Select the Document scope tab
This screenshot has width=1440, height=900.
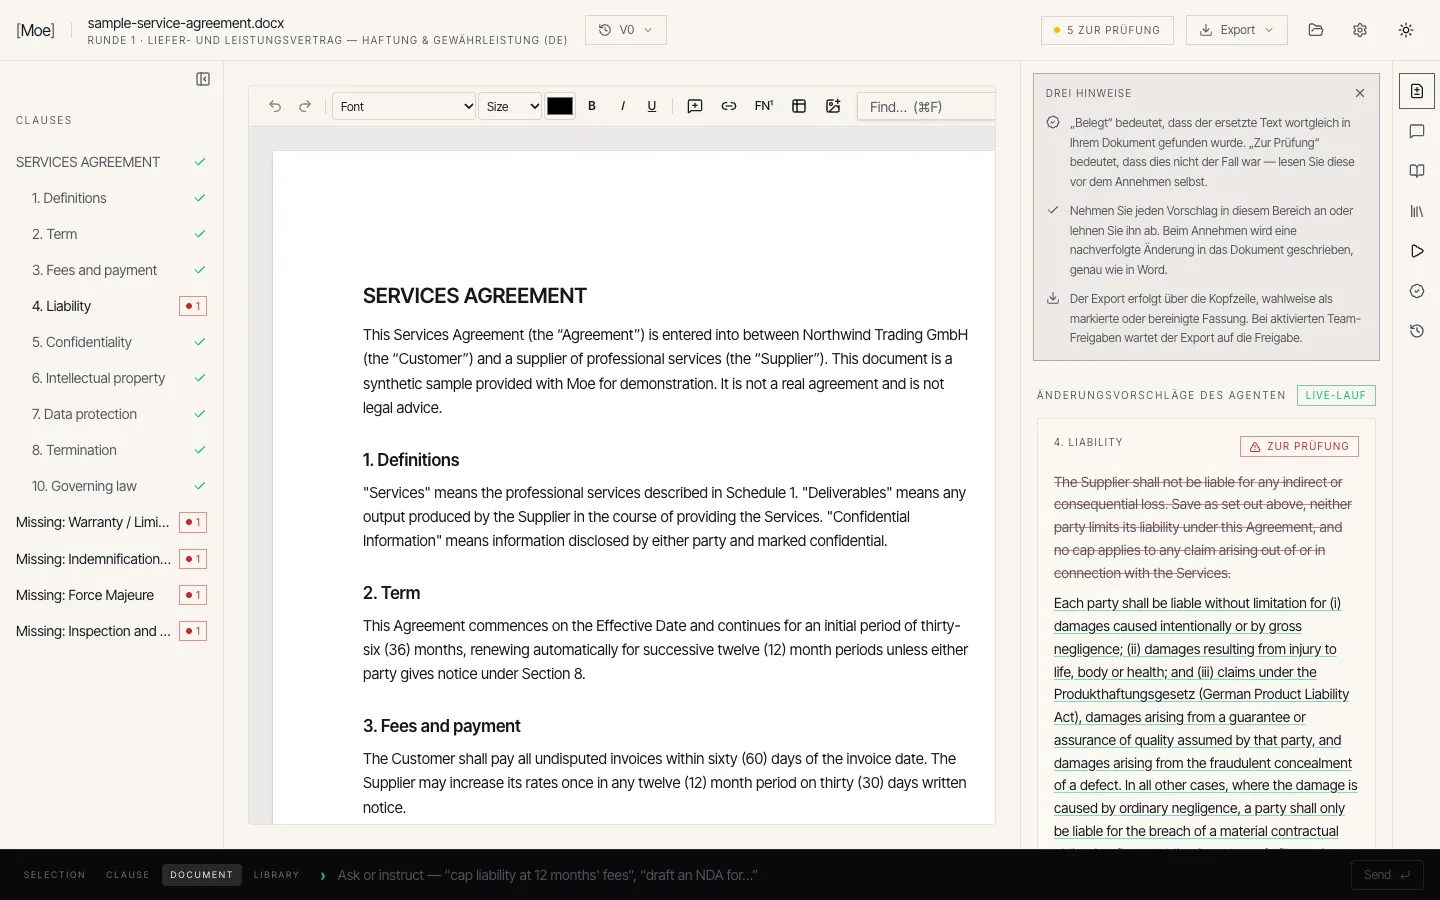click(202, 875)
